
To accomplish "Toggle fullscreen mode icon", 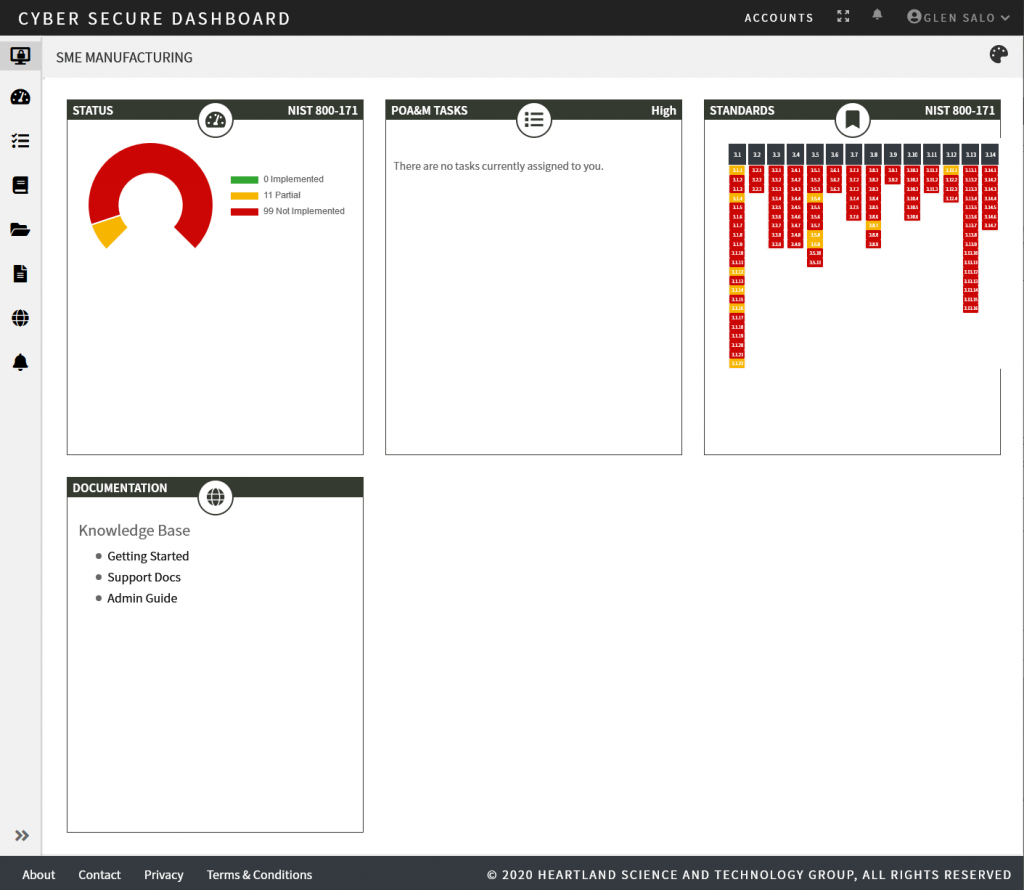I will pyautogui.click(x=843, y=16).
